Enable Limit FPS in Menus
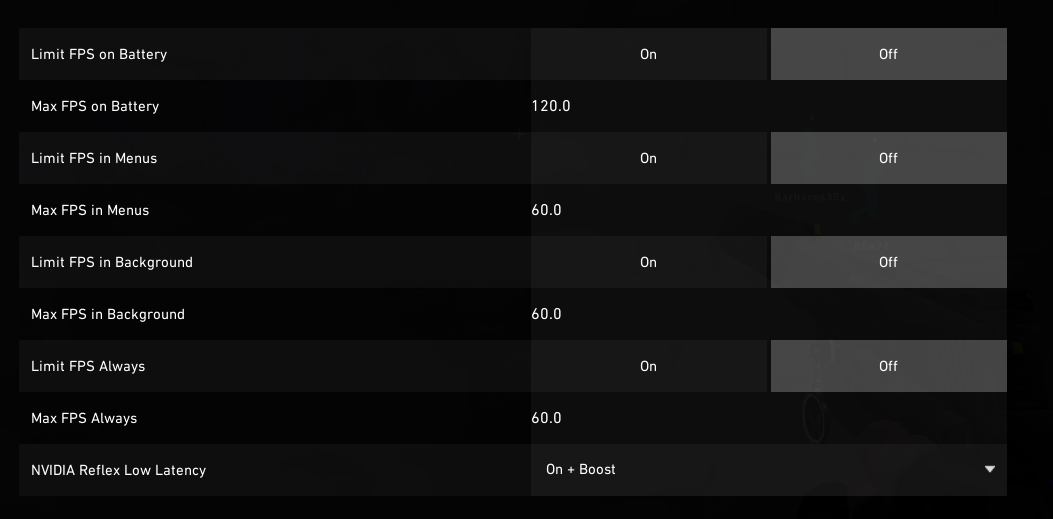 [648, 158]
